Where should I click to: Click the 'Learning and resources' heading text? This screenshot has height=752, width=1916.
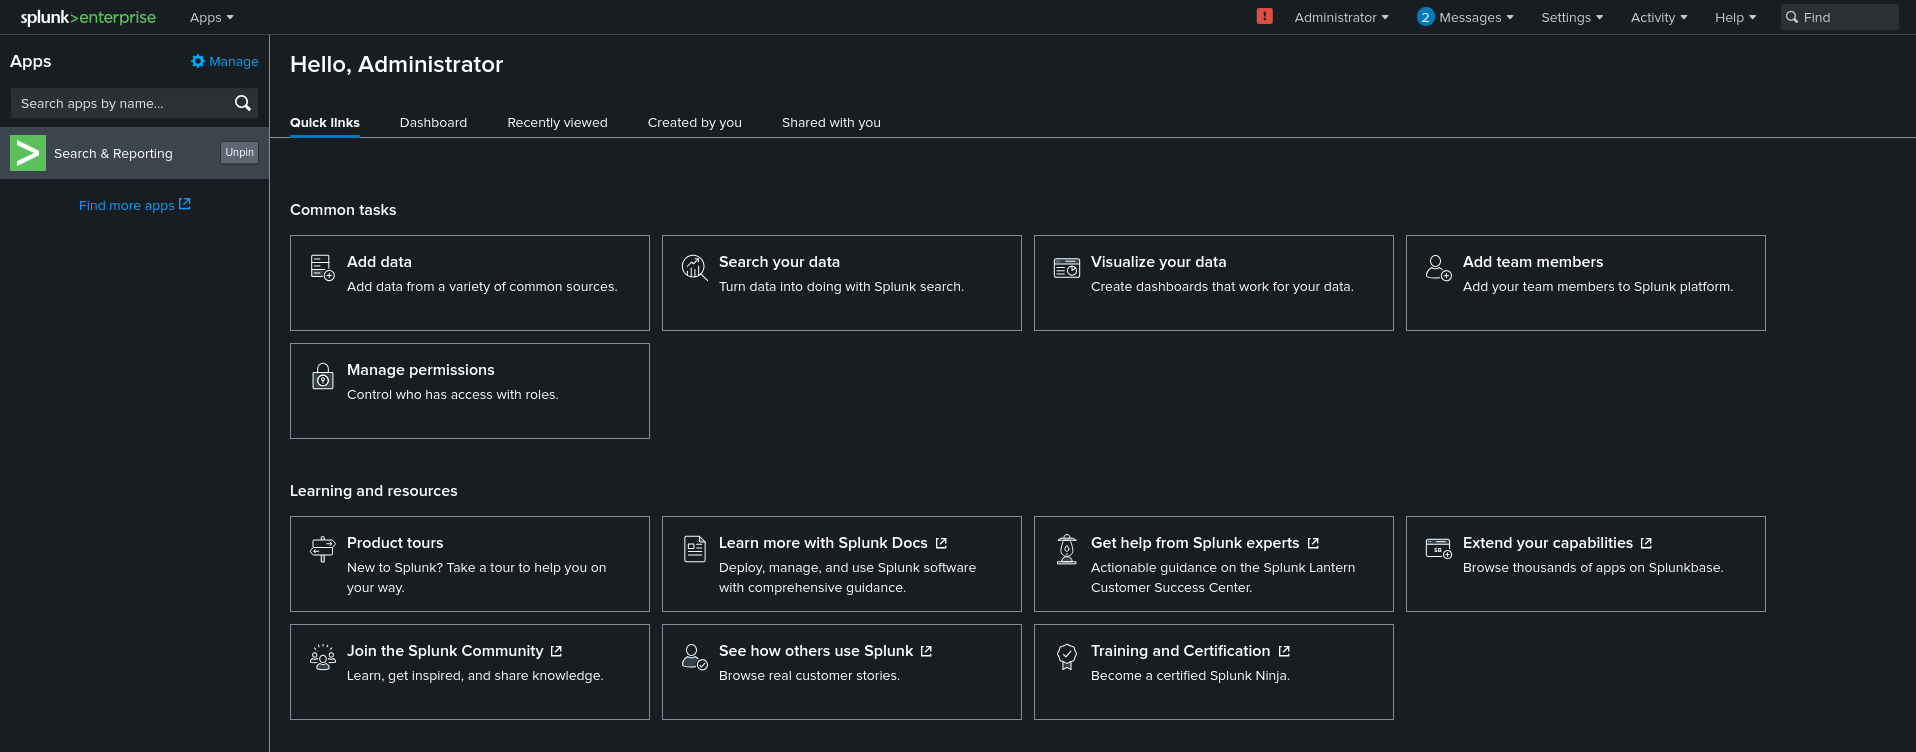(374, 490)
